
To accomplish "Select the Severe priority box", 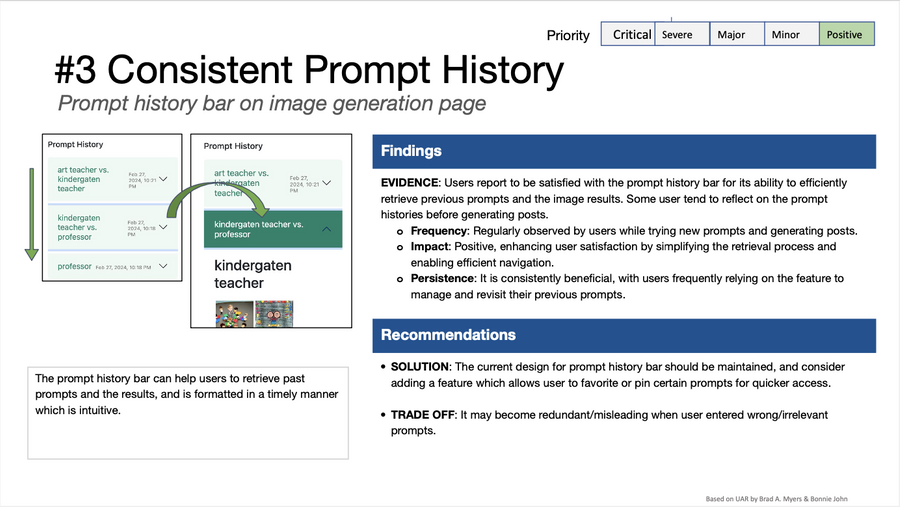I will click(x=682, y=34).
